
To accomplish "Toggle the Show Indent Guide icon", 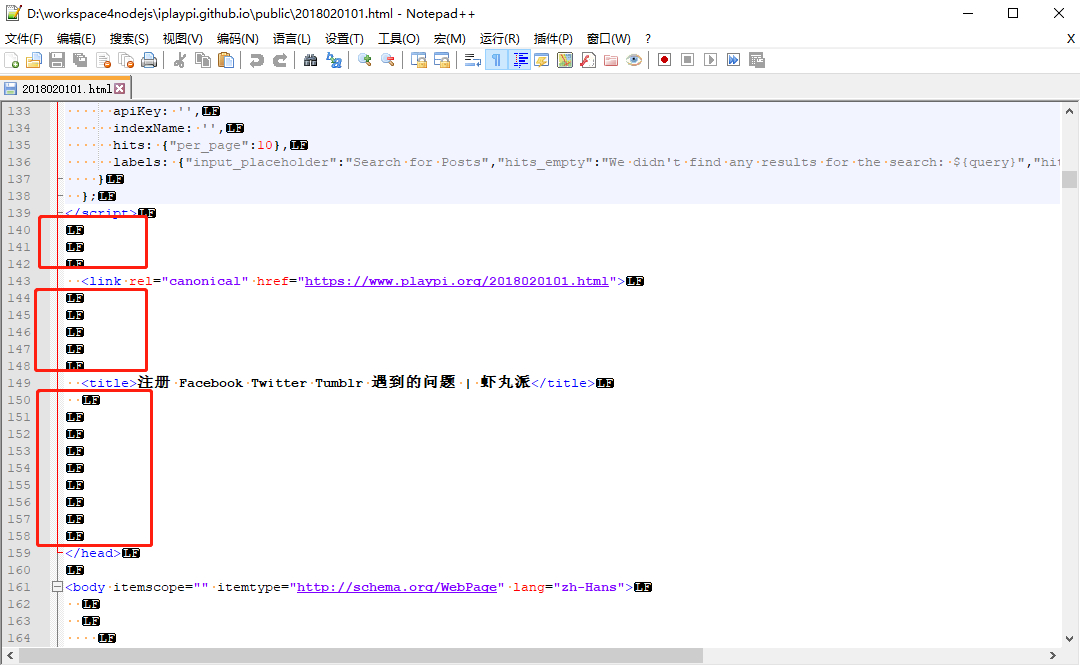I will pyautogui.click(x=520, y=61).
